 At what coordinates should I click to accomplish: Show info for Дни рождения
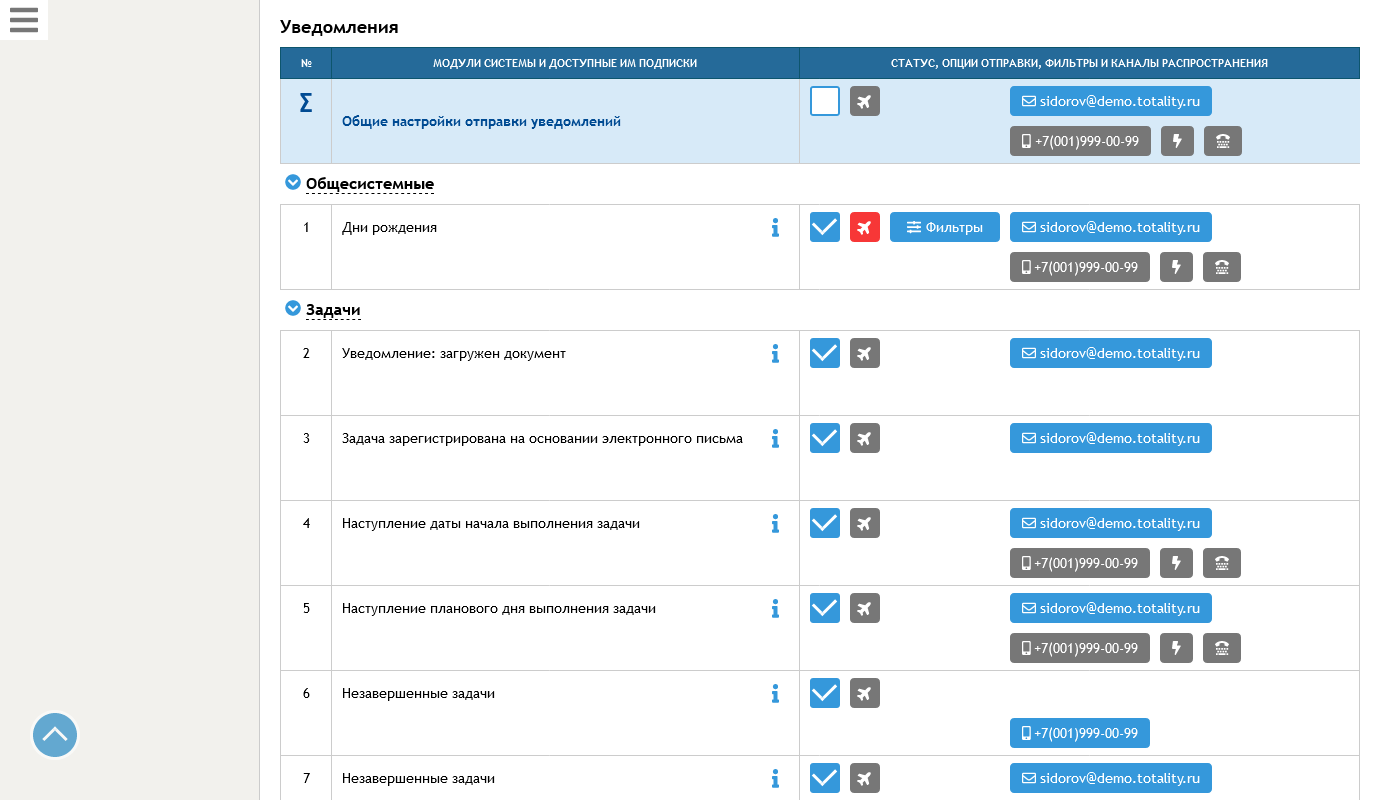coord(775,227)
